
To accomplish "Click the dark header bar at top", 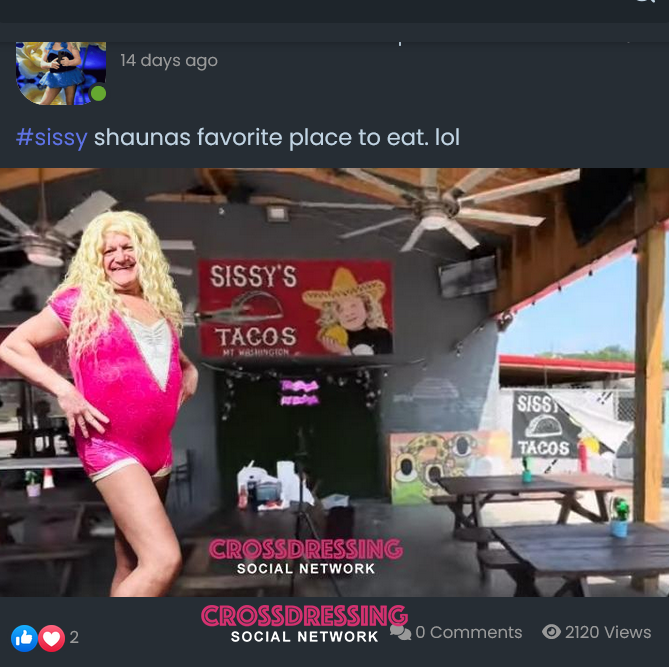I will tap(334, 11).
